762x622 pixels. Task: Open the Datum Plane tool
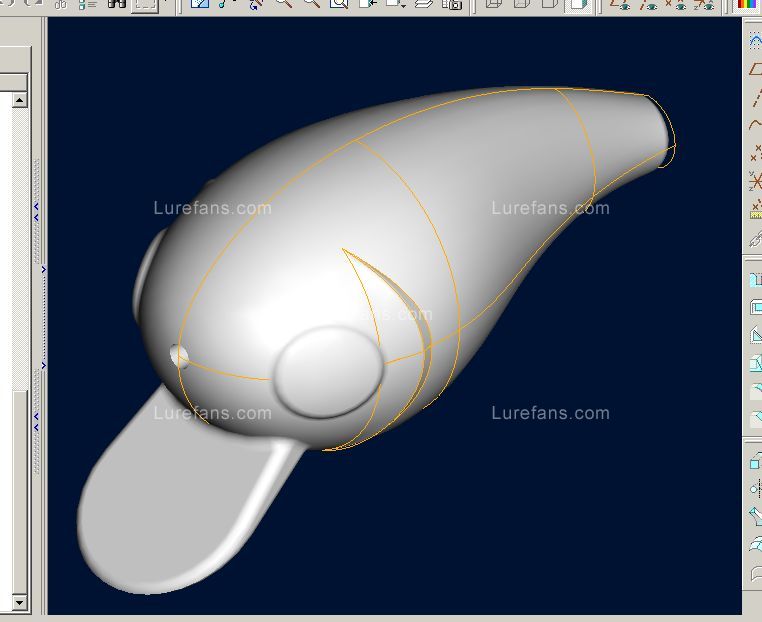point(755,69)
